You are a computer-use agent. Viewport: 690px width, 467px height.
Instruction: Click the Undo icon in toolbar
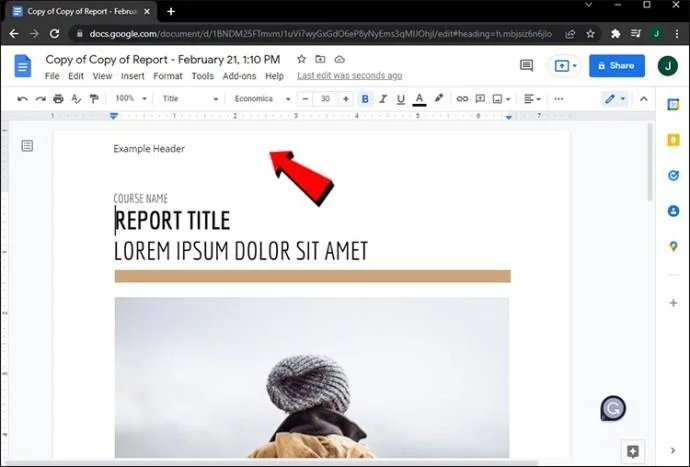tap(22, 99)
